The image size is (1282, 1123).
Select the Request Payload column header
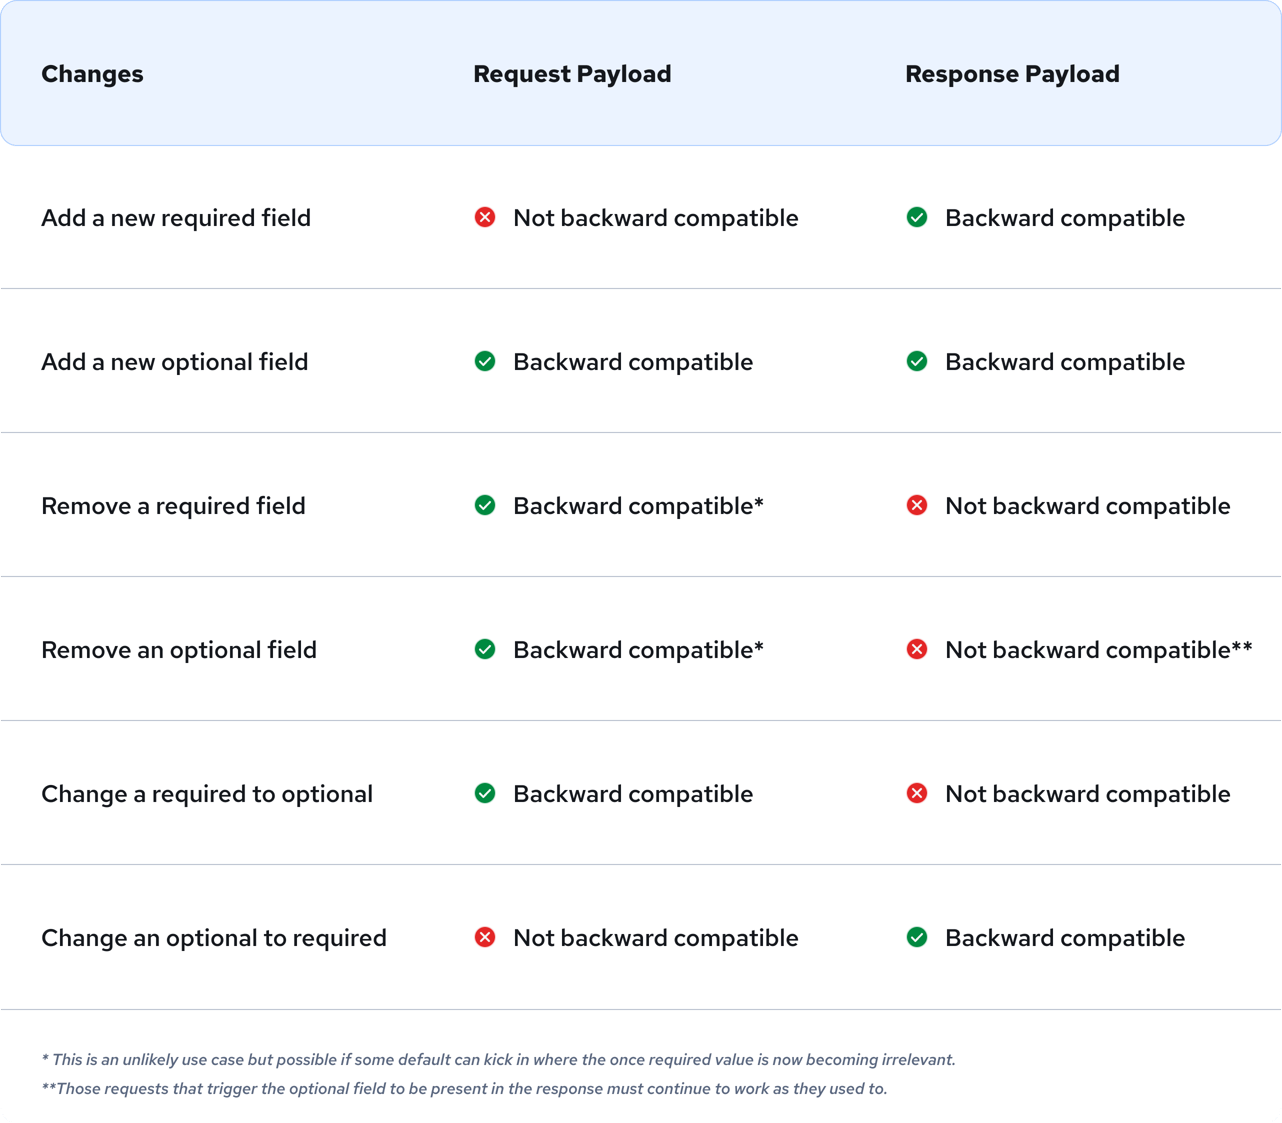(x=572, y=74)
